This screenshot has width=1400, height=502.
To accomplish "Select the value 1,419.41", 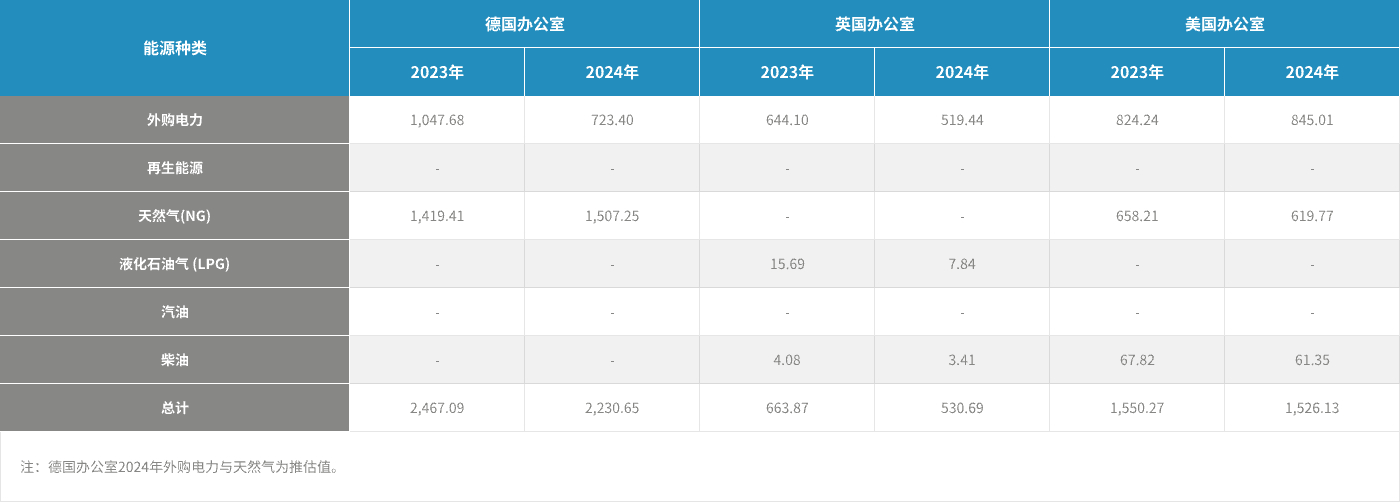I will (x=437, y=216).
